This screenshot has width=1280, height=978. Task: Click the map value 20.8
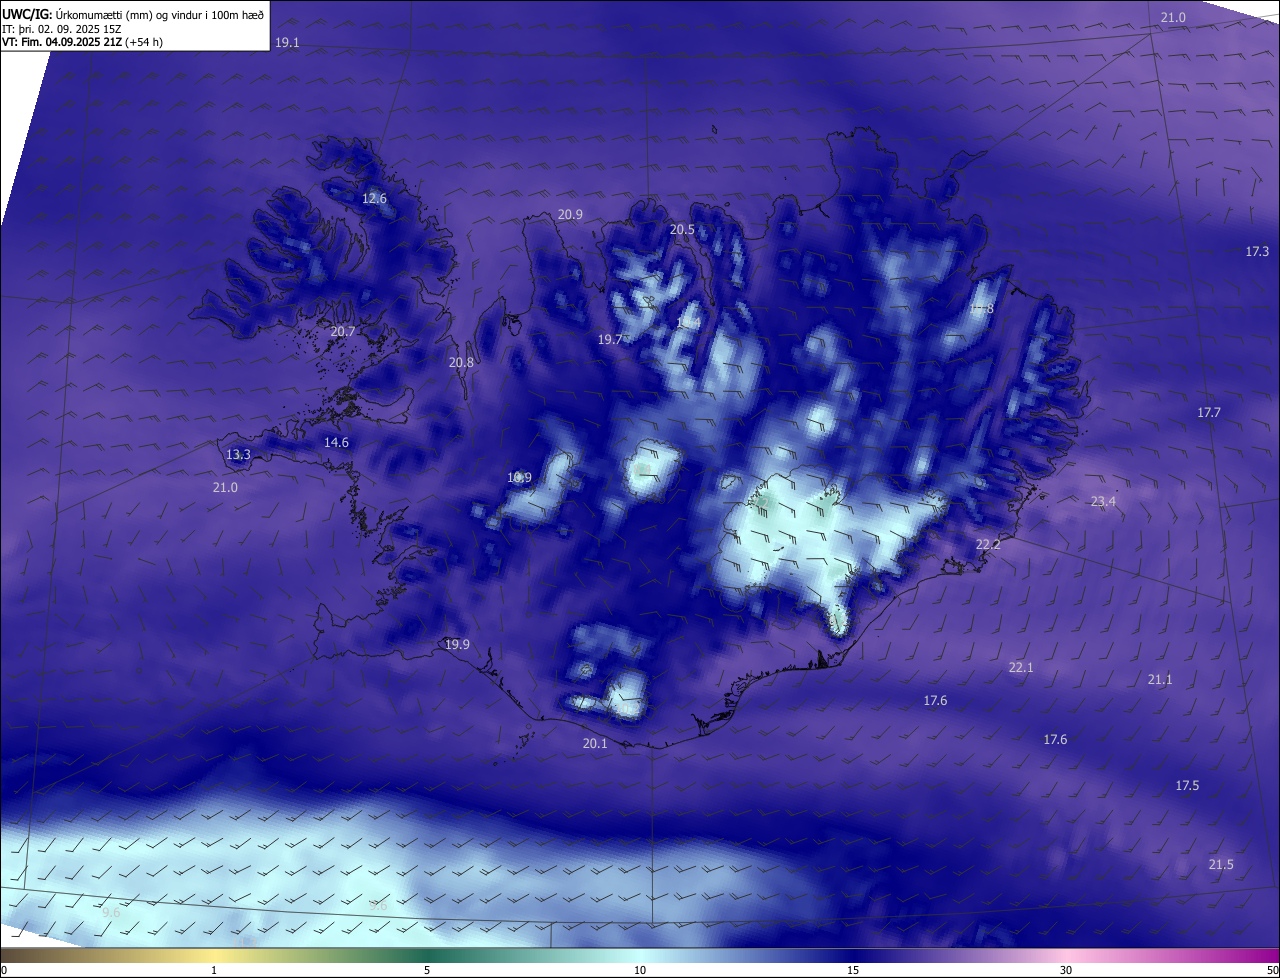coord(461,363)
